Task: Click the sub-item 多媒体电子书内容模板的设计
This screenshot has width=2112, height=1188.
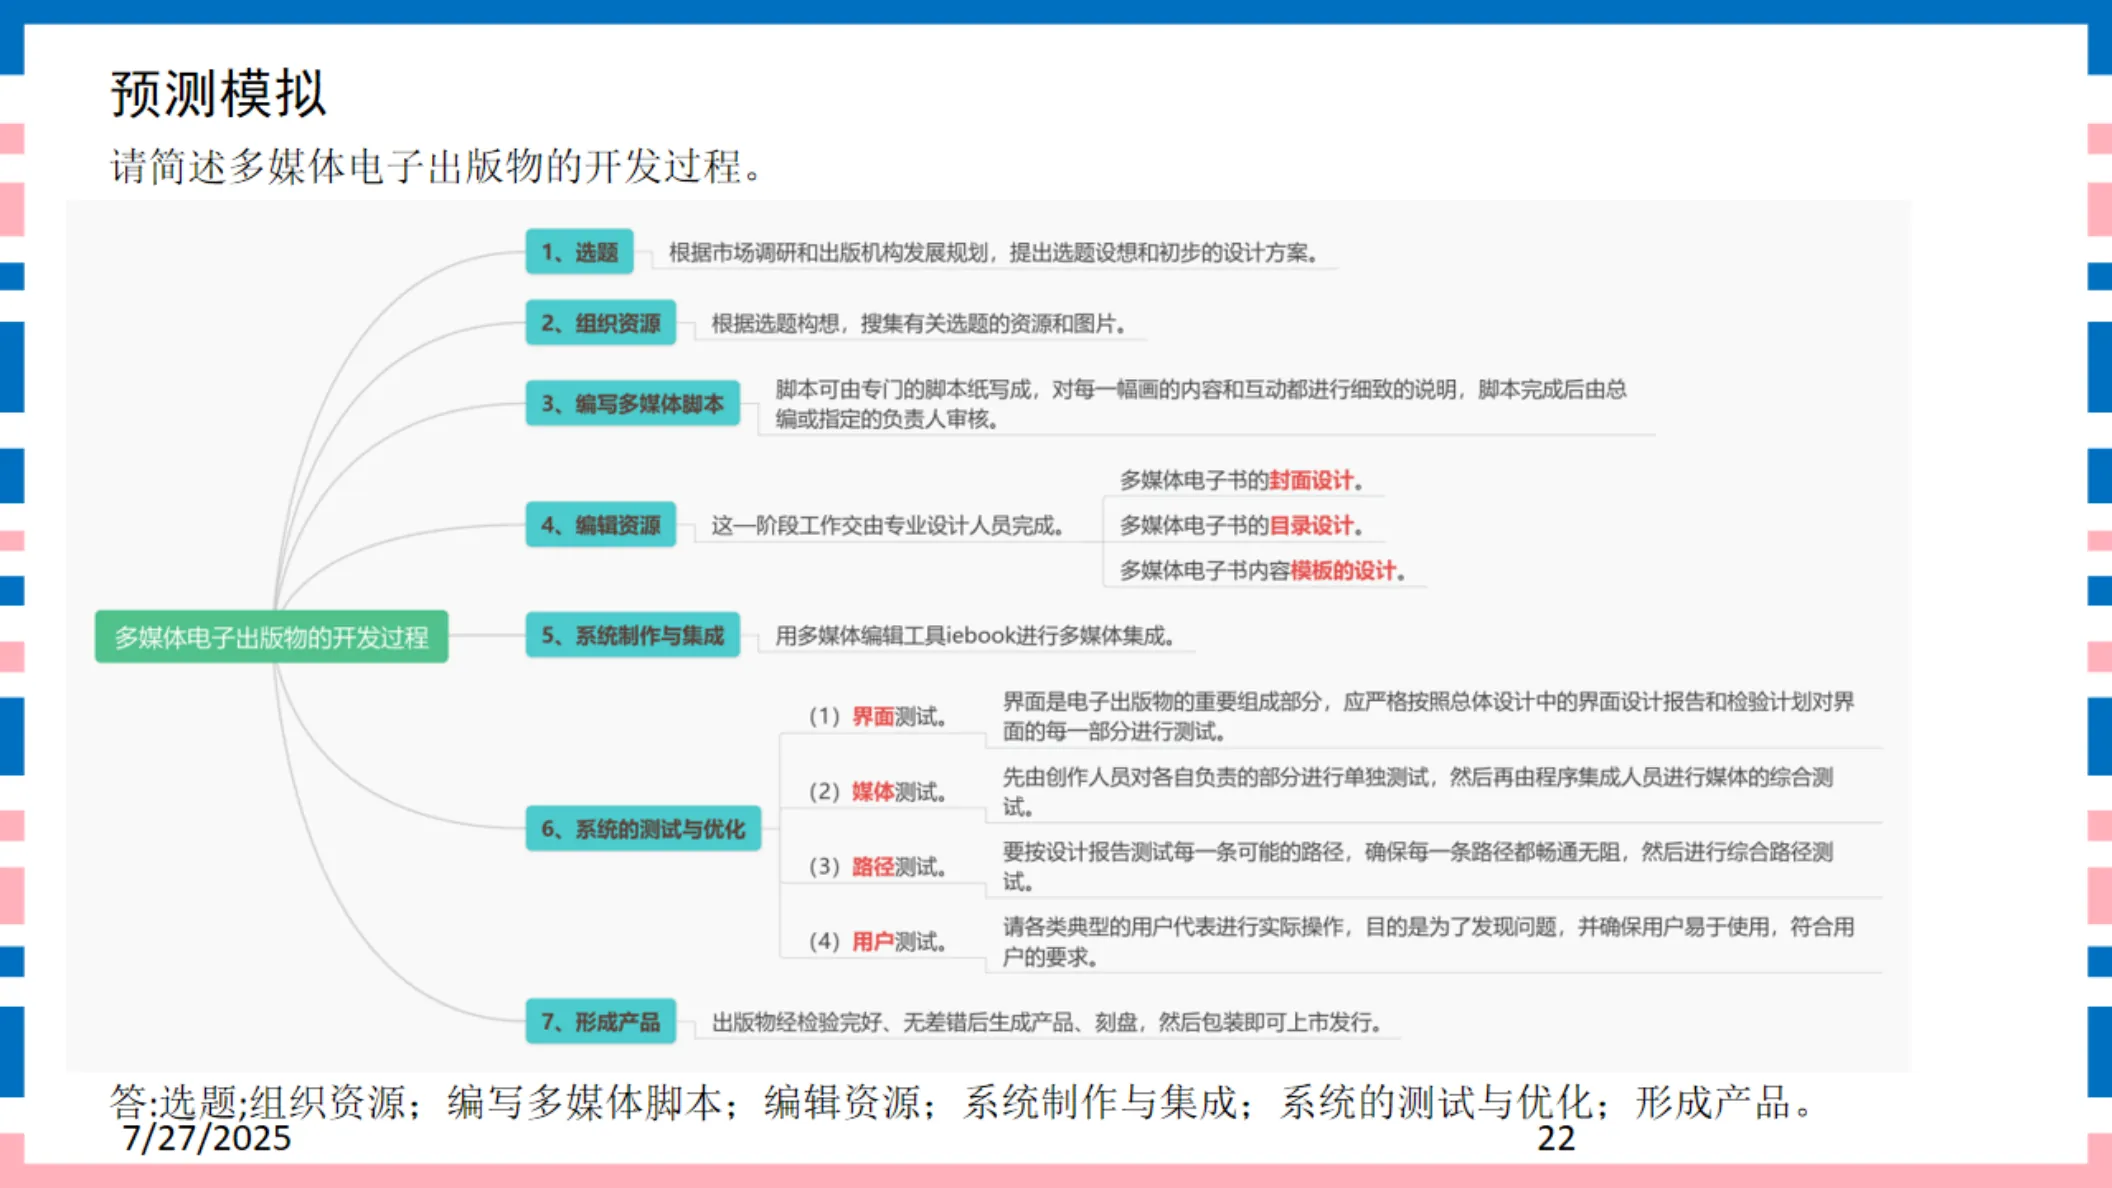Action: (1263, 571)
